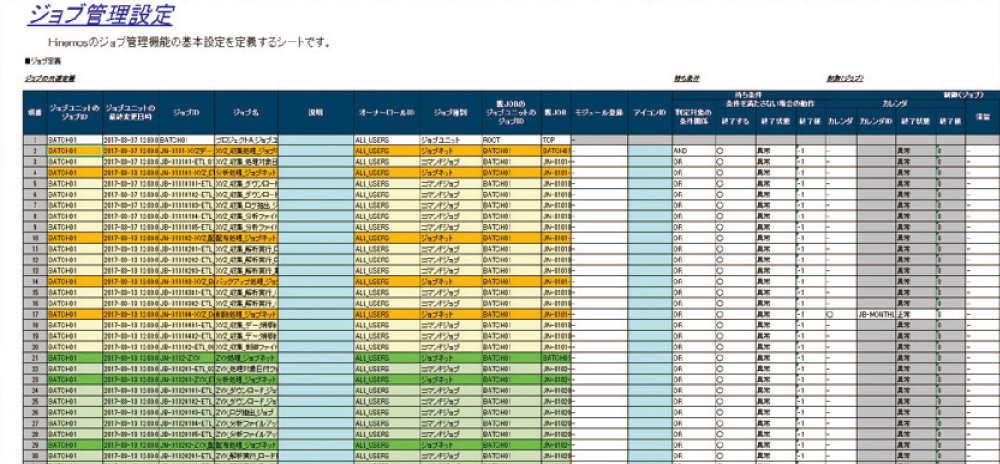Select the ジョブ名 column header
Viewport: 1000px width, 464px height.
click(246, 112)
